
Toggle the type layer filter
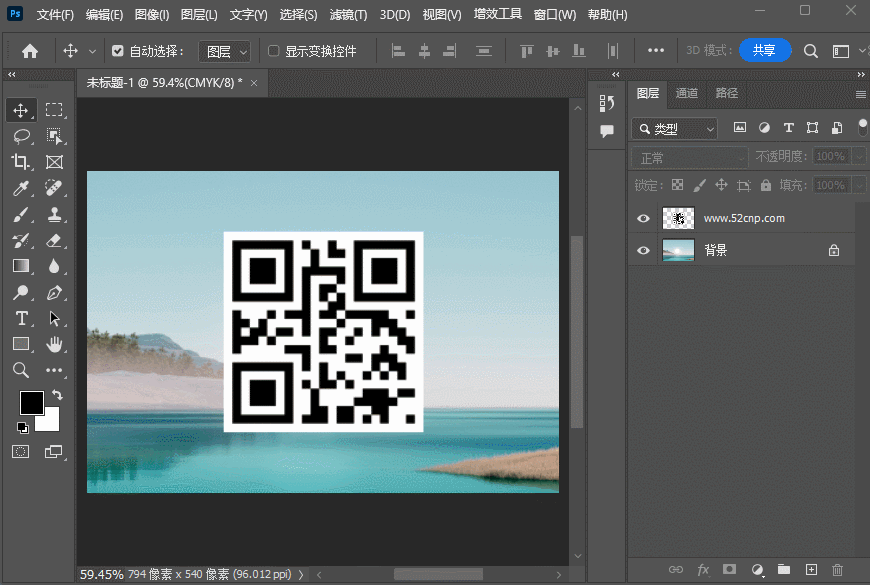point(788,128)
